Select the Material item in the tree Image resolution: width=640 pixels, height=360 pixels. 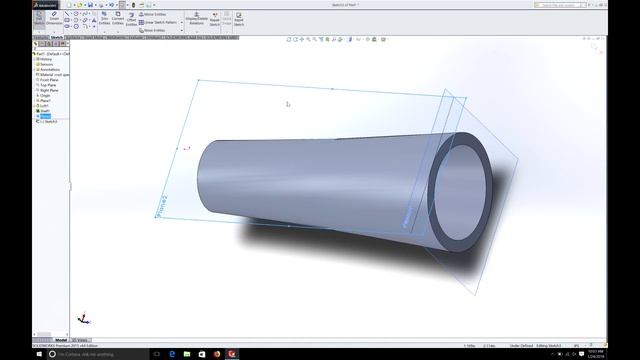53,75
